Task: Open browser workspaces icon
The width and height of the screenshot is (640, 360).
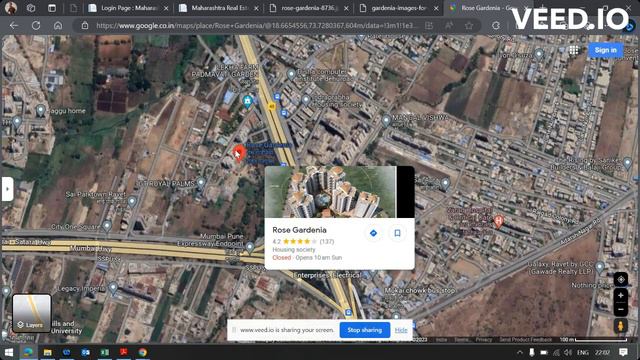Action: [31, 8]
